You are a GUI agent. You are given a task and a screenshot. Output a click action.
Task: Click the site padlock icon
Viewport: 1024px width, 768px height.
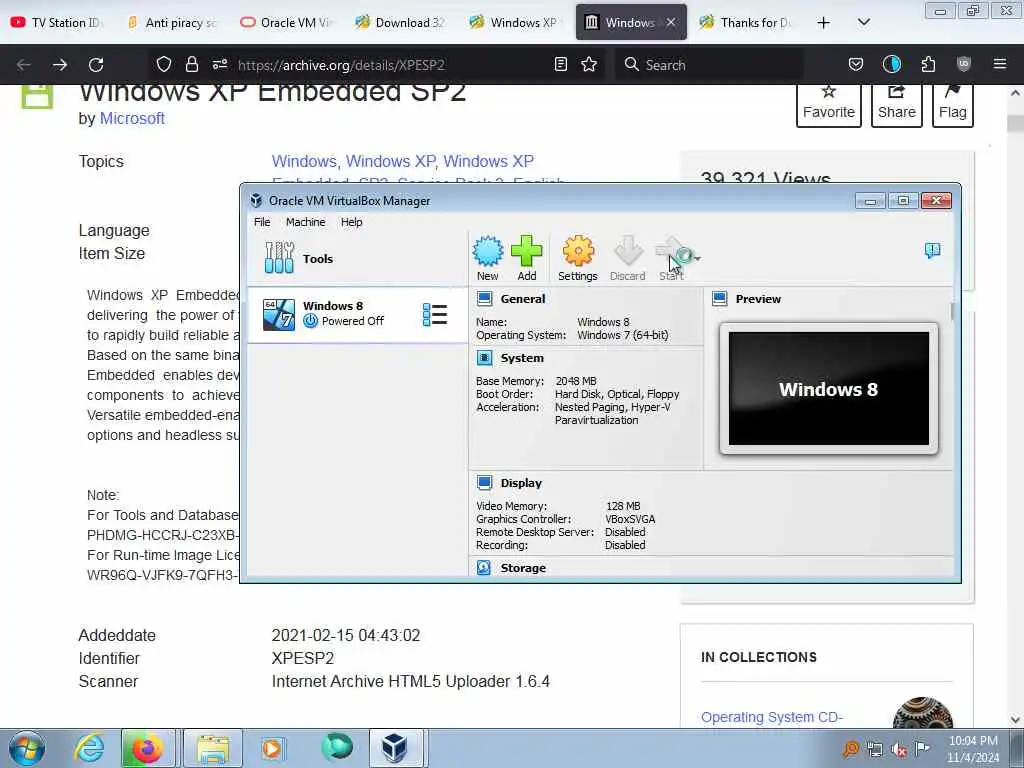(191, 64)
